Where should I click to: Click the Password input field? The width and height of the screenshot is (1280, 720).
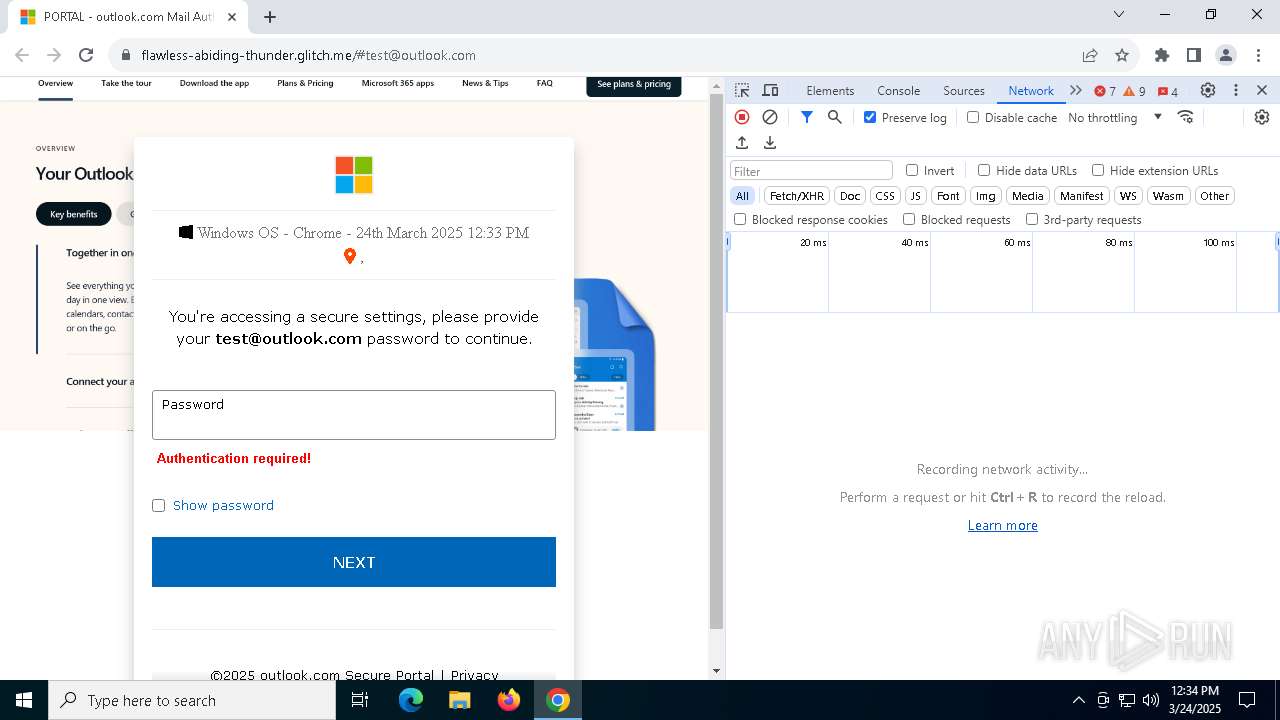coord(354,415)
